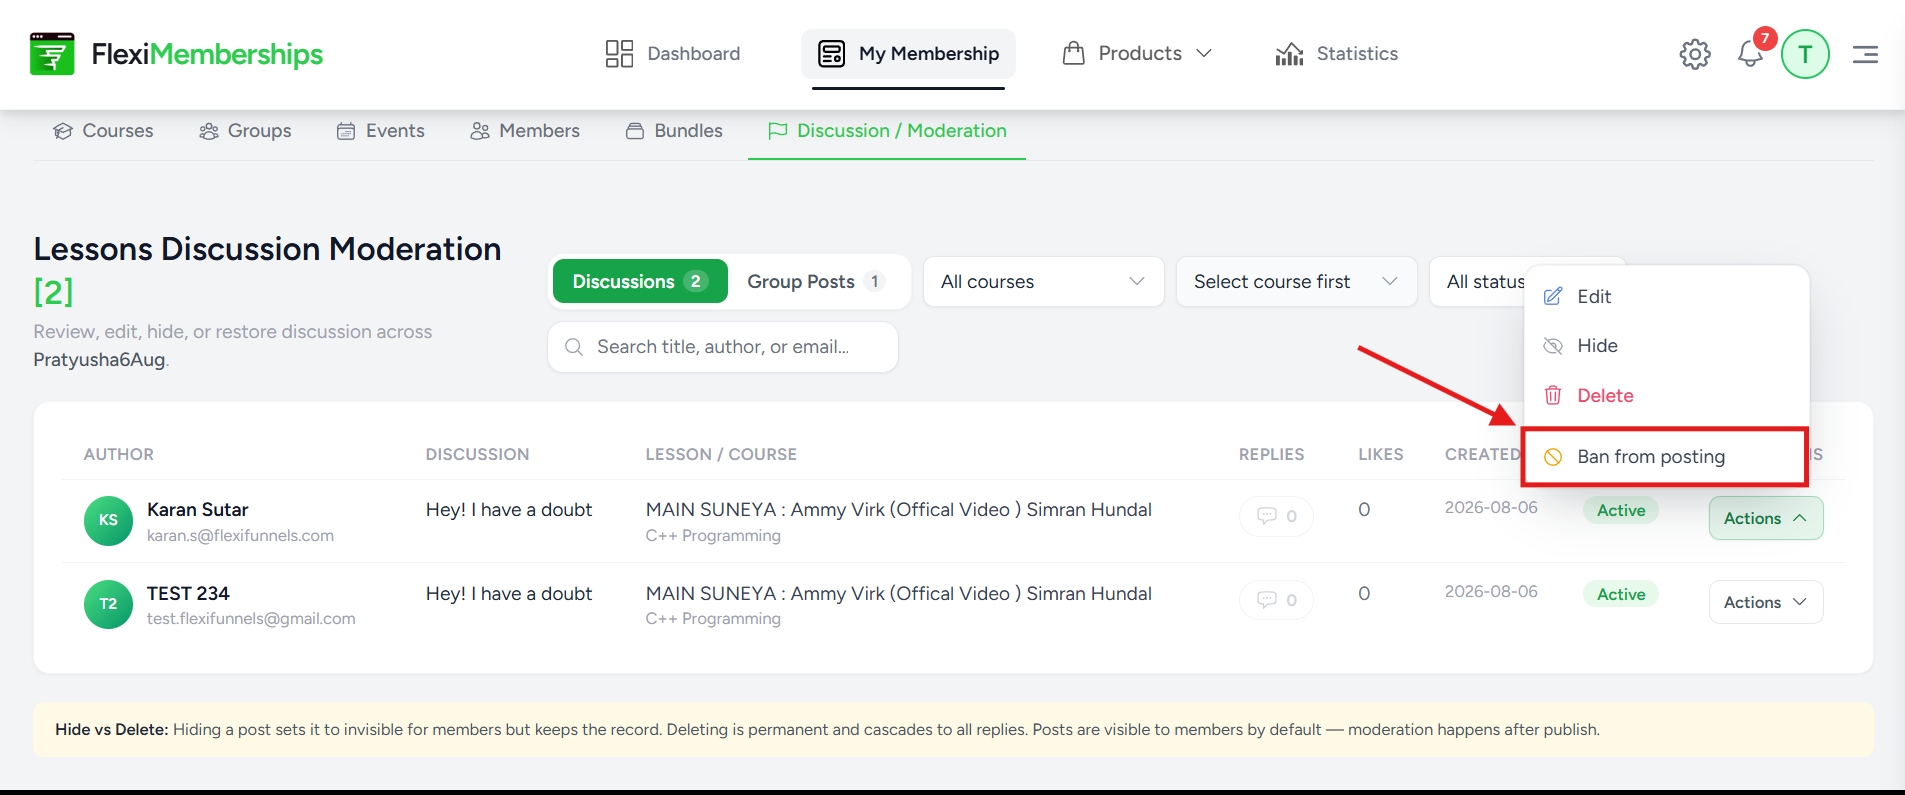The width and height of the screenshot is (1905, 795).
Task: Click Karan Sutar's KS avatar
Action: coord(108,521)
